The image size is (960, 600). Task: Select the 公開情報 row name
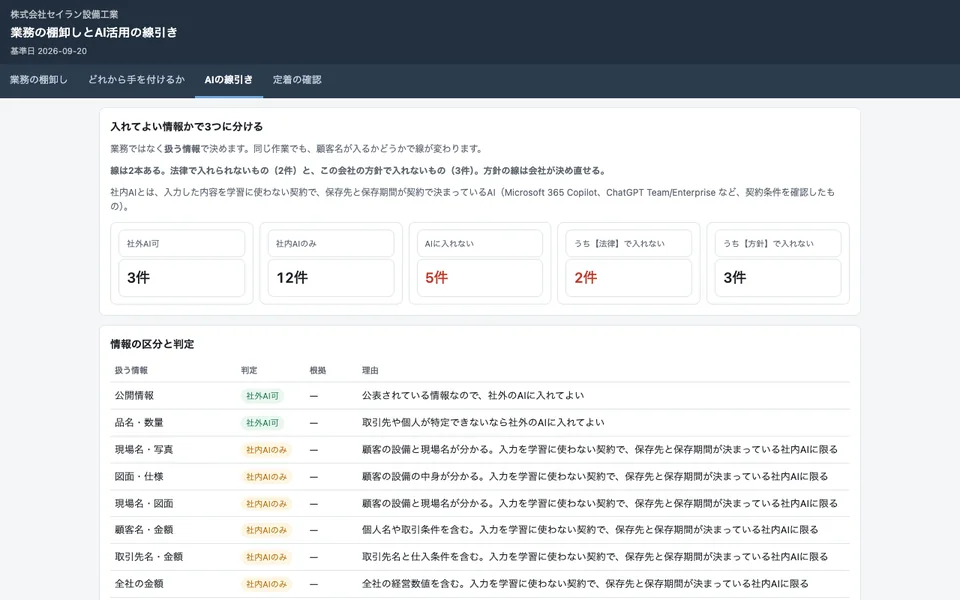134,396
